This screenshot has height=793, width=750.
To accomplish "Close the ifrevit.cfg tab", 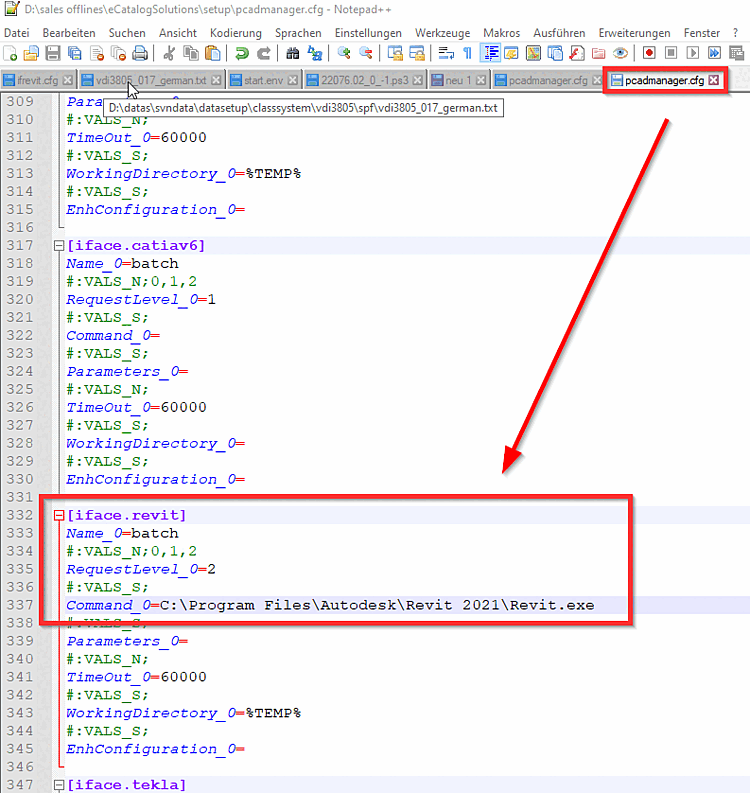I will pyautogui.click(x=67, y=80).
